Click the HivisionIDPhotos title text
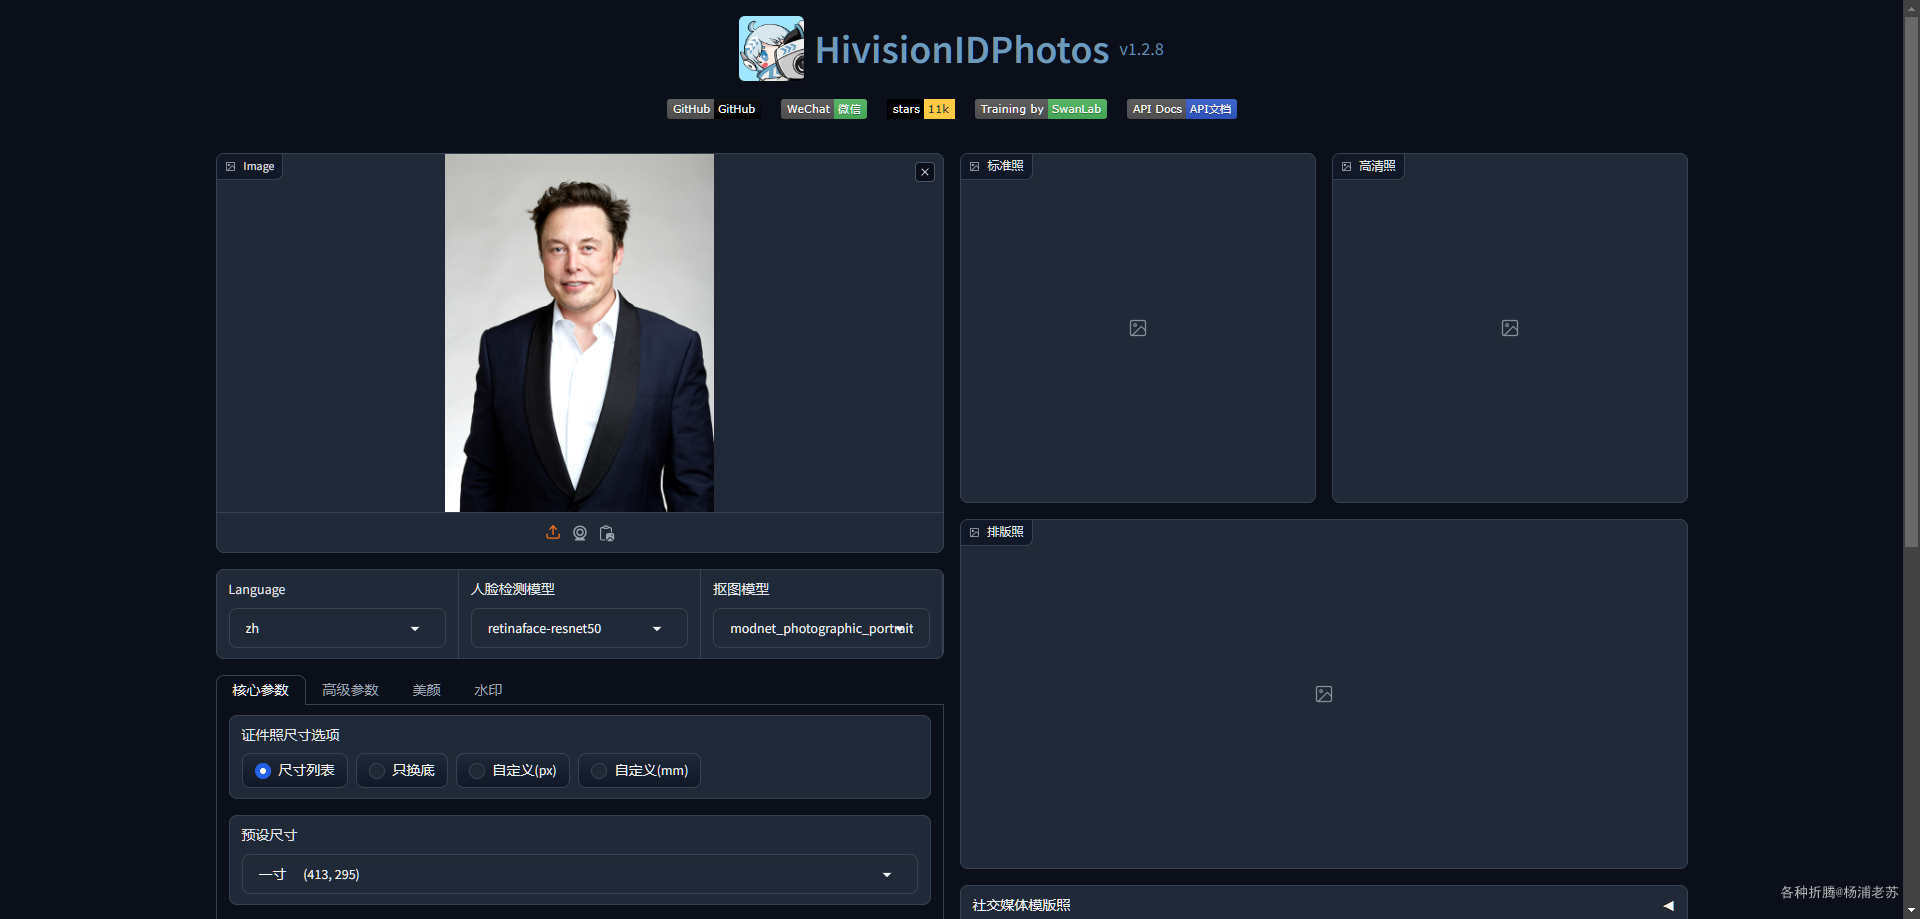1920x919 pixels. (x=962, y=50)
